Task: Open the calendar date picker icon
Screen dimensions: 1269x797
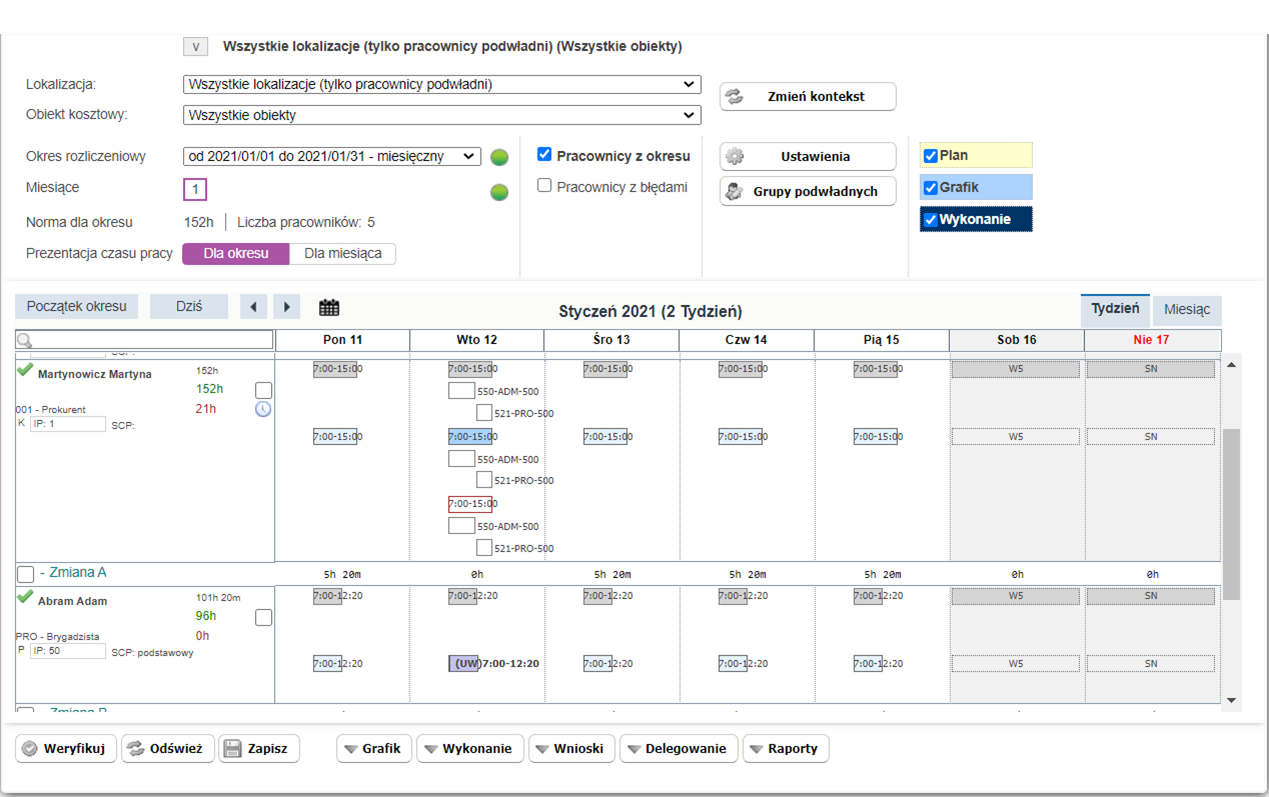Action: 329,307
